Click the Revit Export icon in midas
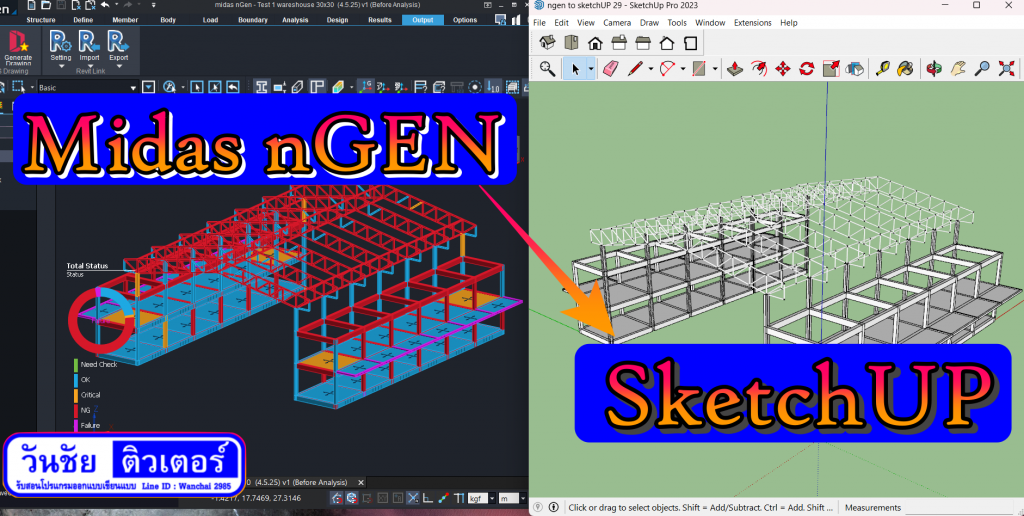The image size is (1024, 516). (x=118, y=42)
